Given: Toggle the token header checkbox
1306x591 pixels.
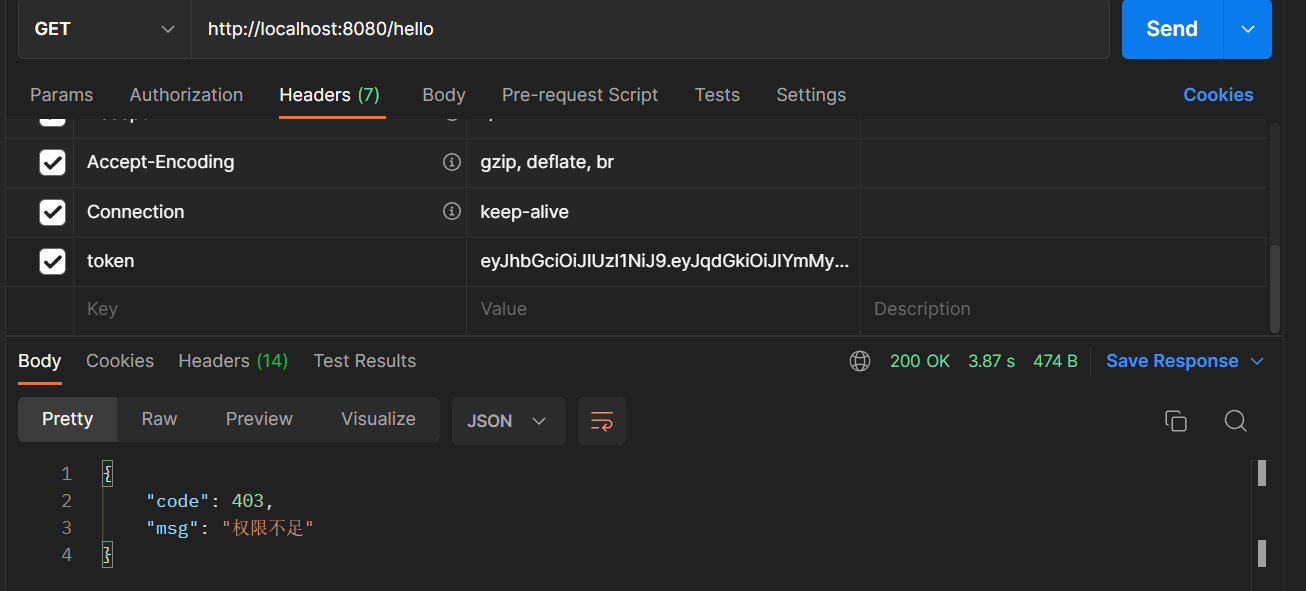Looking at the screenshot, I should coord(52,261).
